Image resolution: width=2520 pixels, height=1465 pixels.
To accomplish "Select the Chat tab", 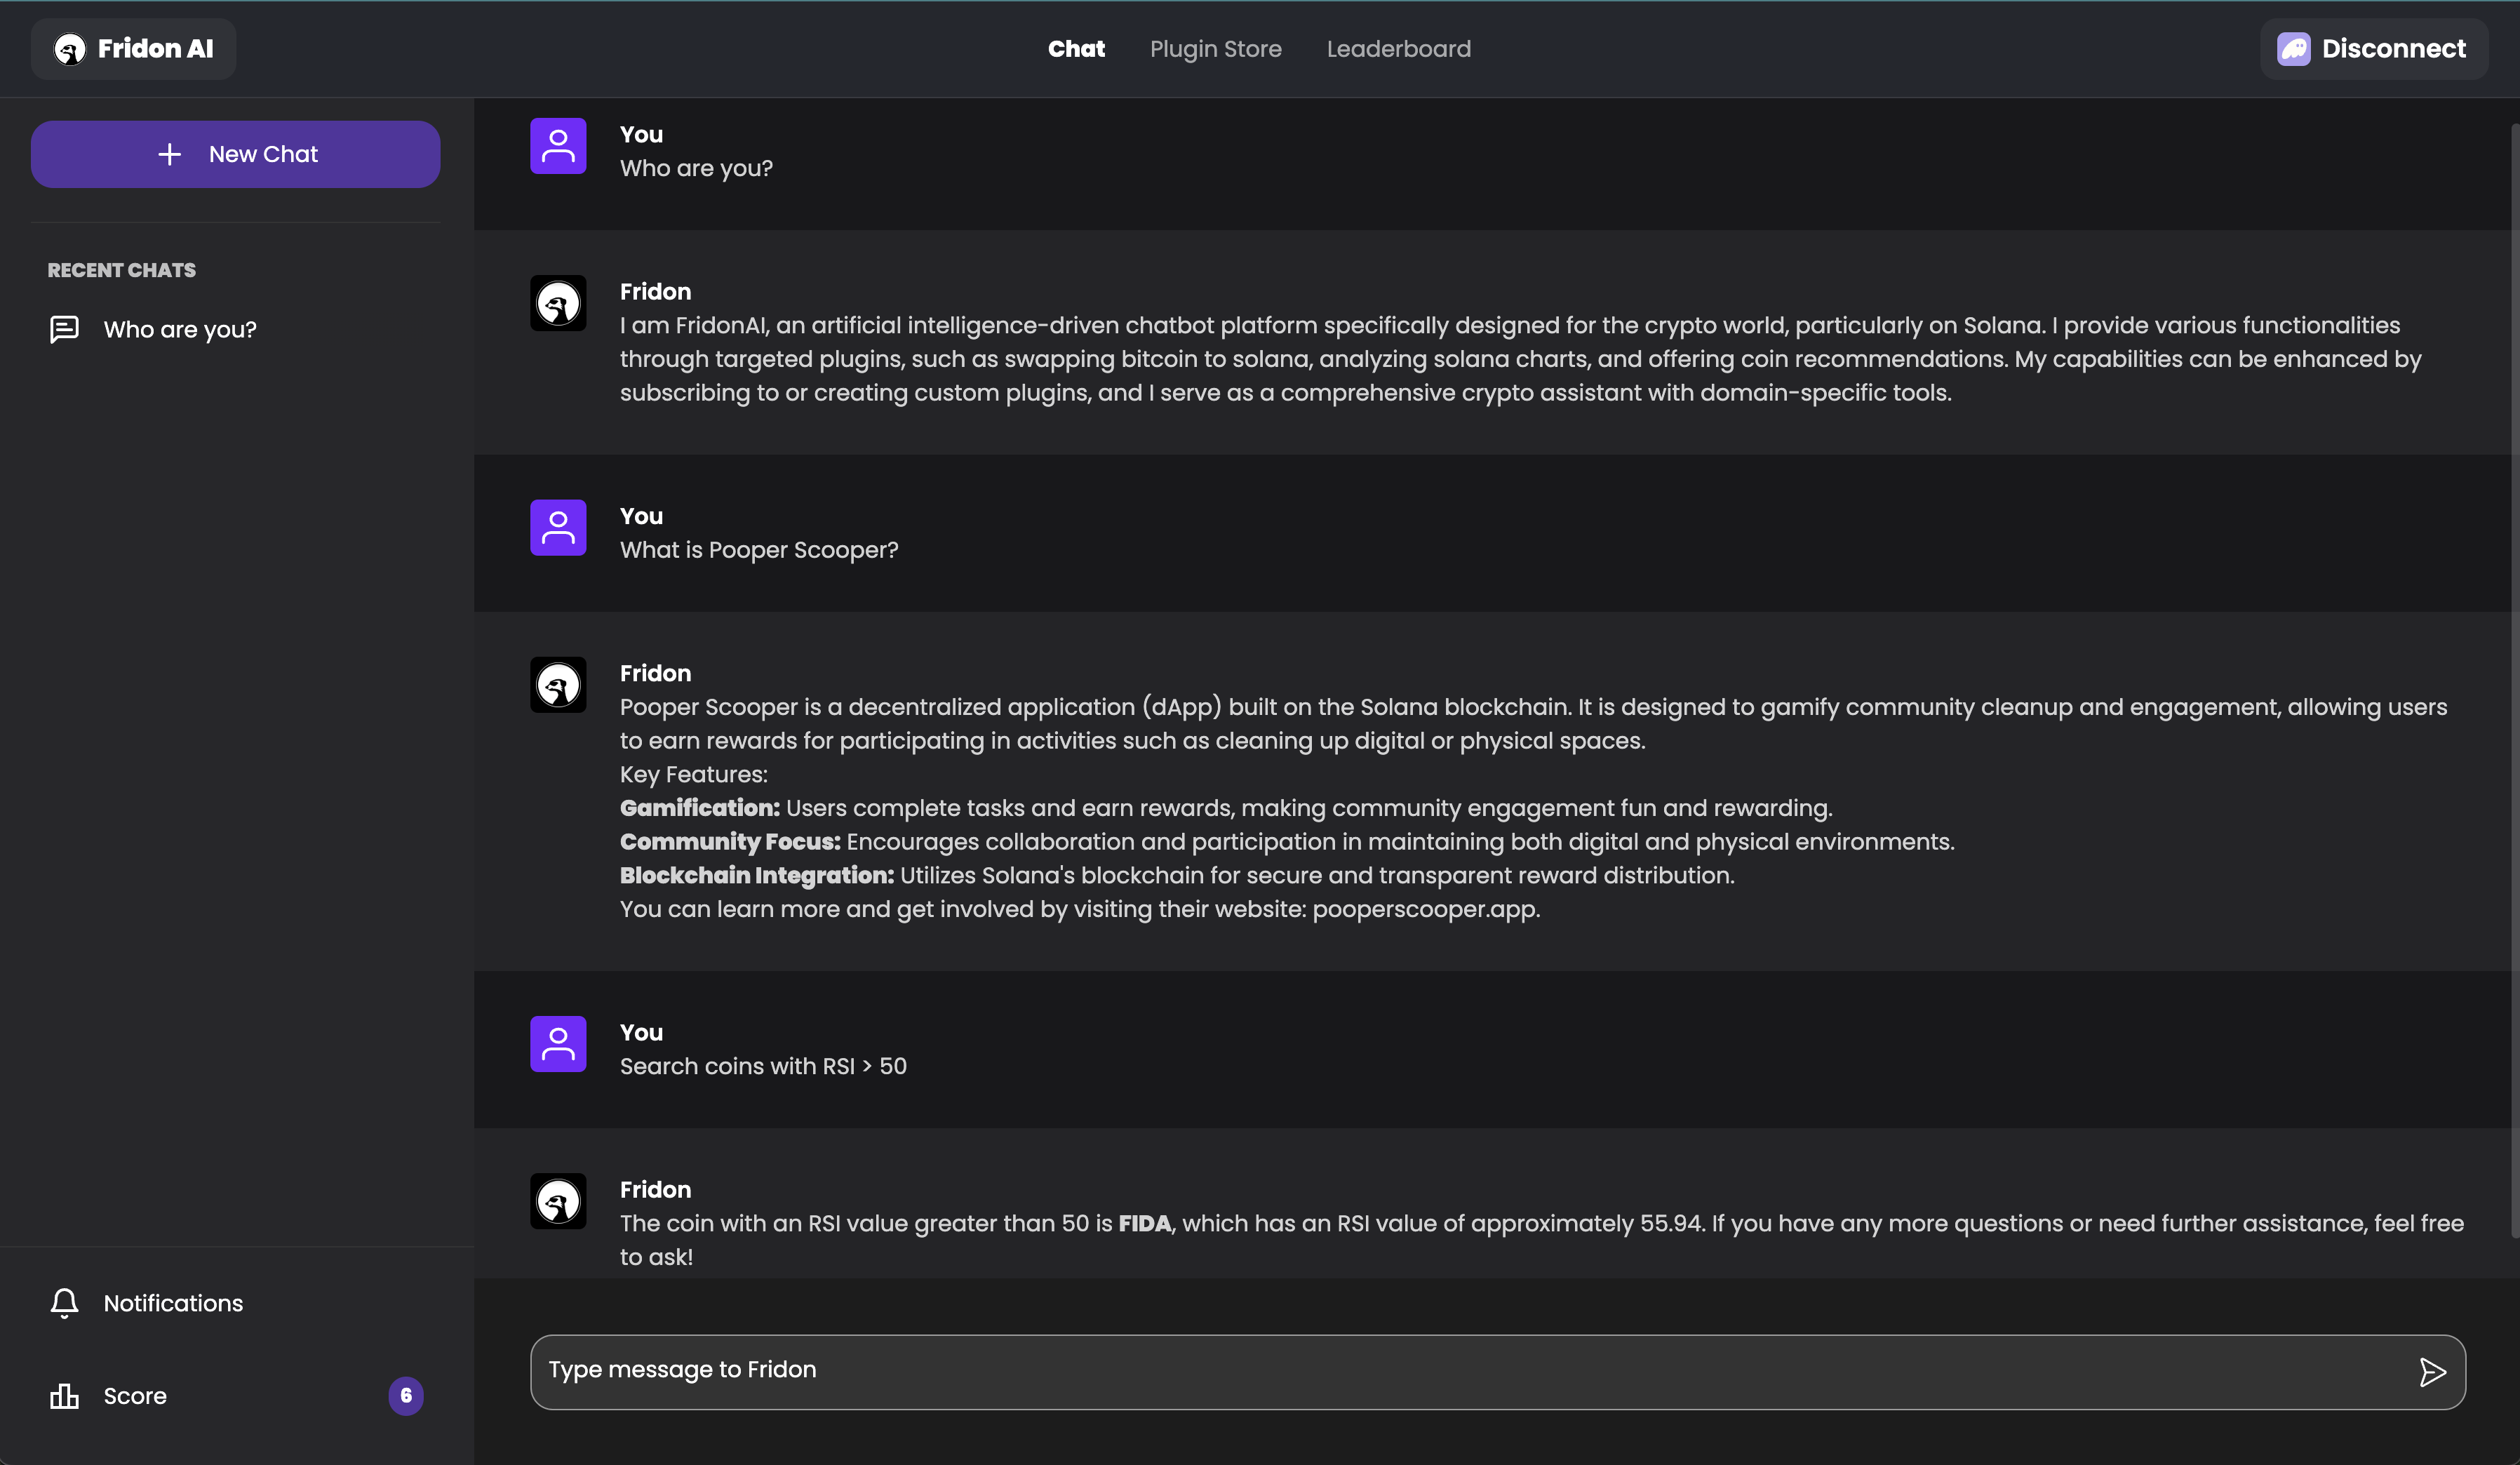I will pyautogui.click(x=1076, y=47).
